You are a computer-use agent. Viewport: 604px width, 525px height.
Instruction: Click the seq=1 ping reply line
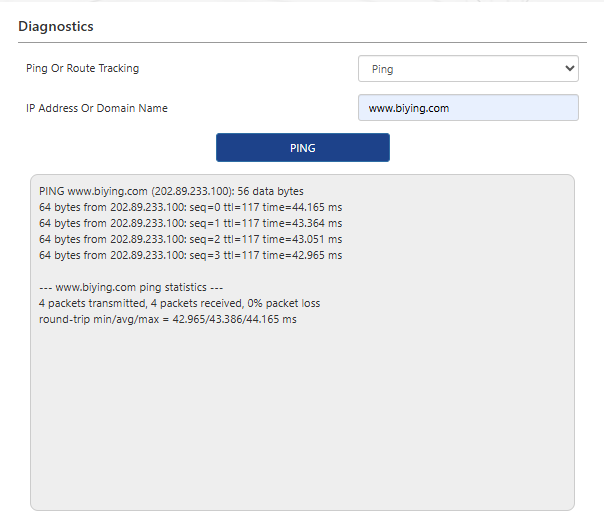pos(190,223)
